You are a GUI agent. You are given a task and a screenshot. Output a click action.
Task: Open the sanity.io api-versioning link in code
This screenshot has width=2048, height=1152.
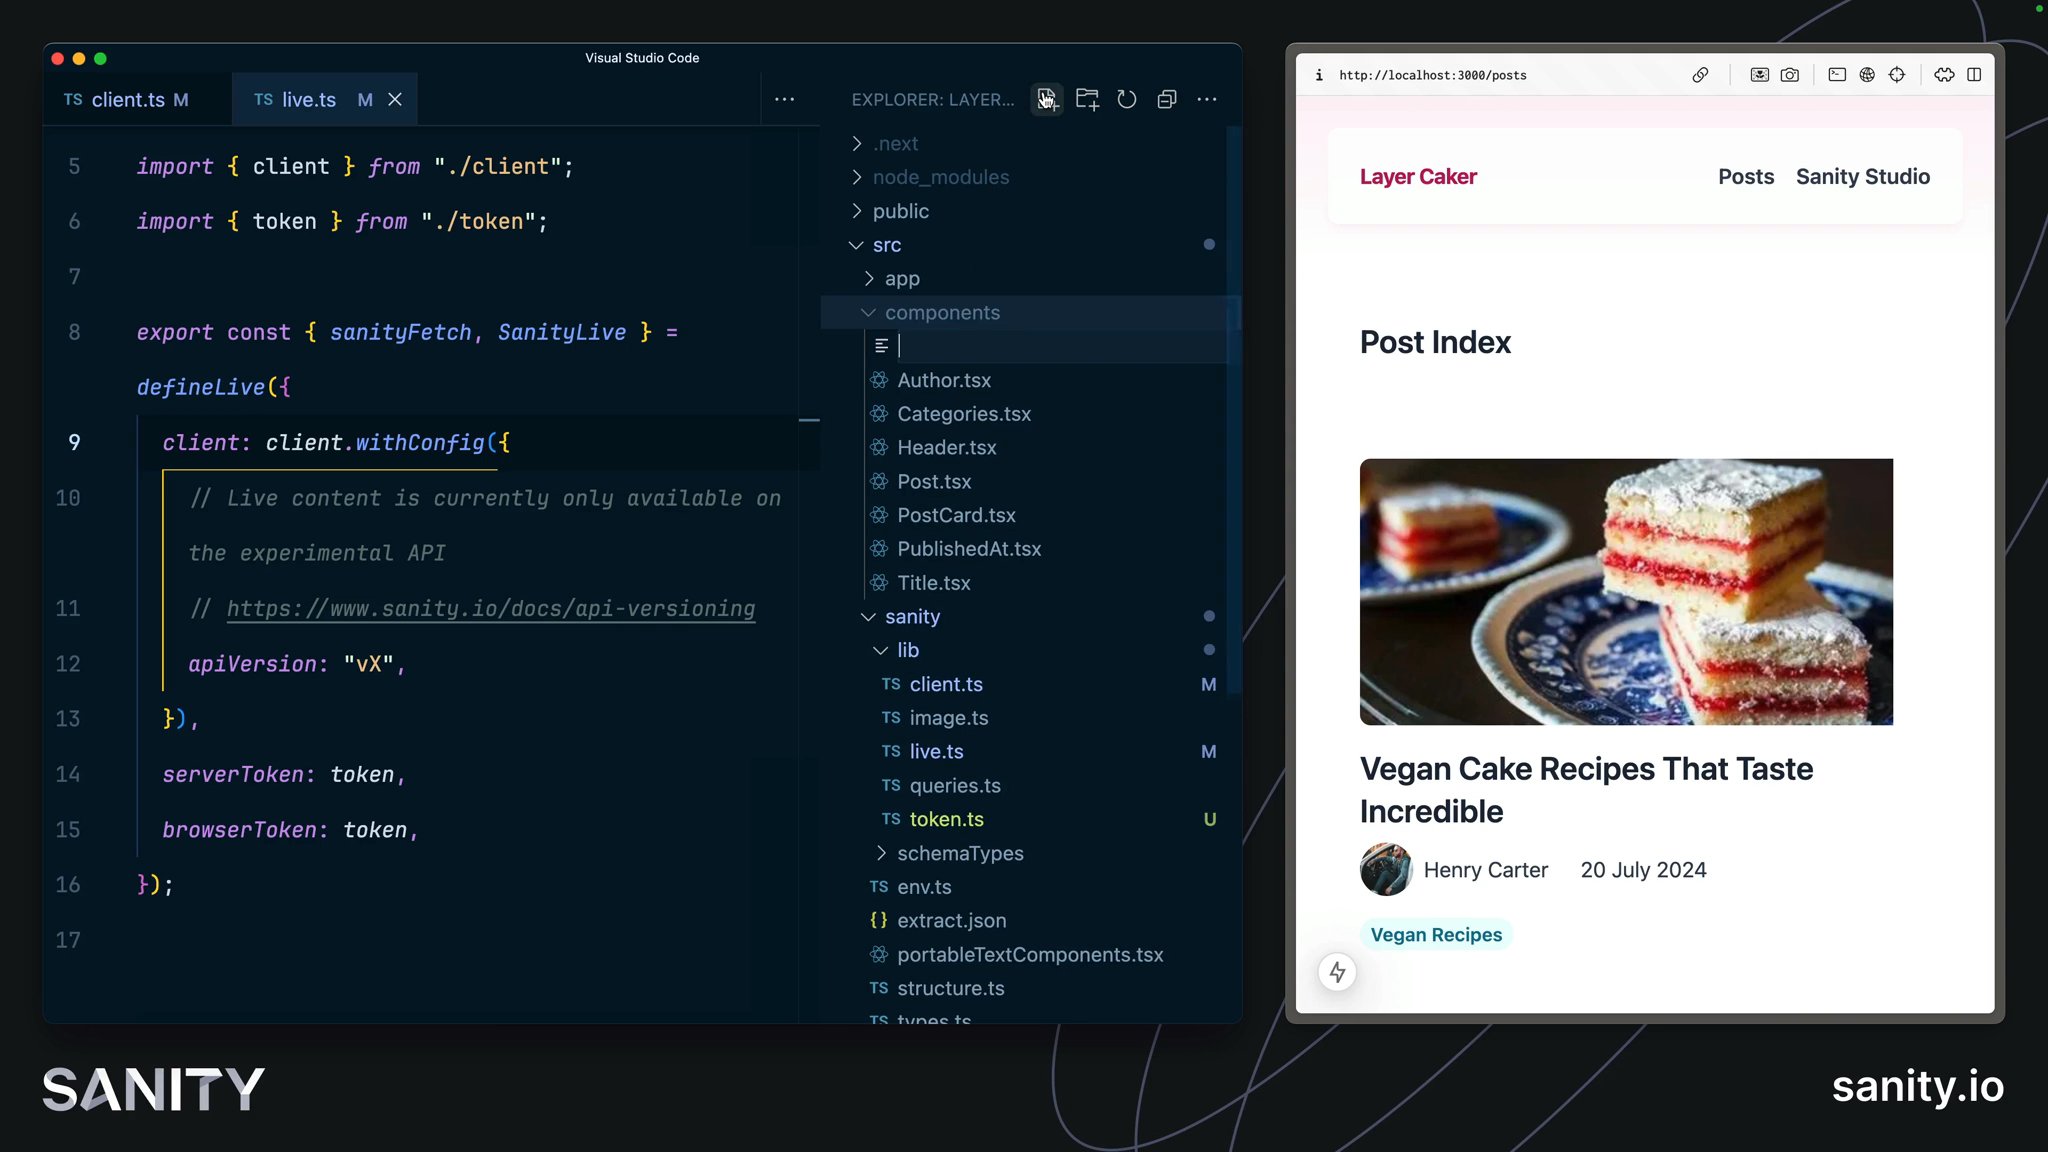(x=491, y=609)
